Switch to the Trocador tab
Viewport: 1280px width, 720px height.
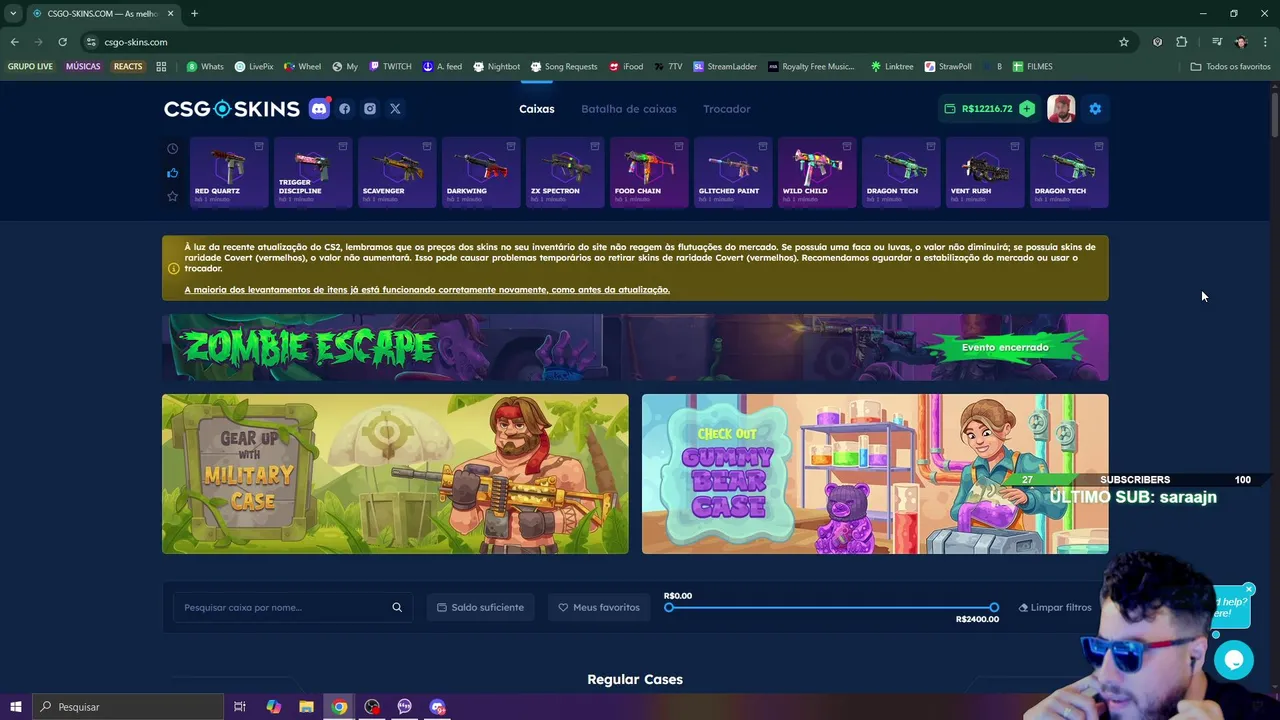pyautogui.click(x=727, y=109)
